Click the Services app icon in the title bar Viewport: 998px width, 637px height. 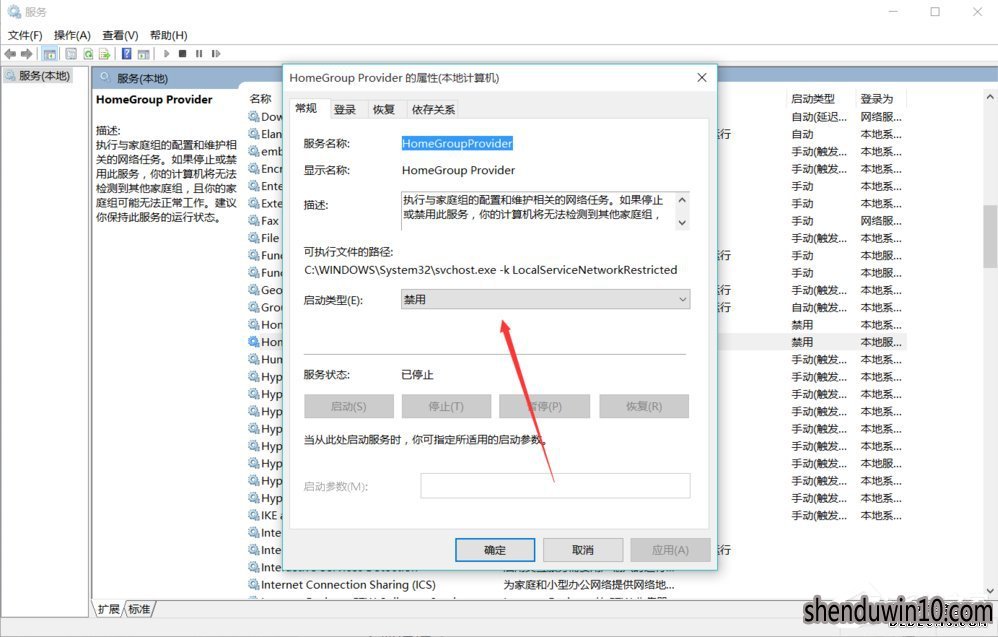13,11
